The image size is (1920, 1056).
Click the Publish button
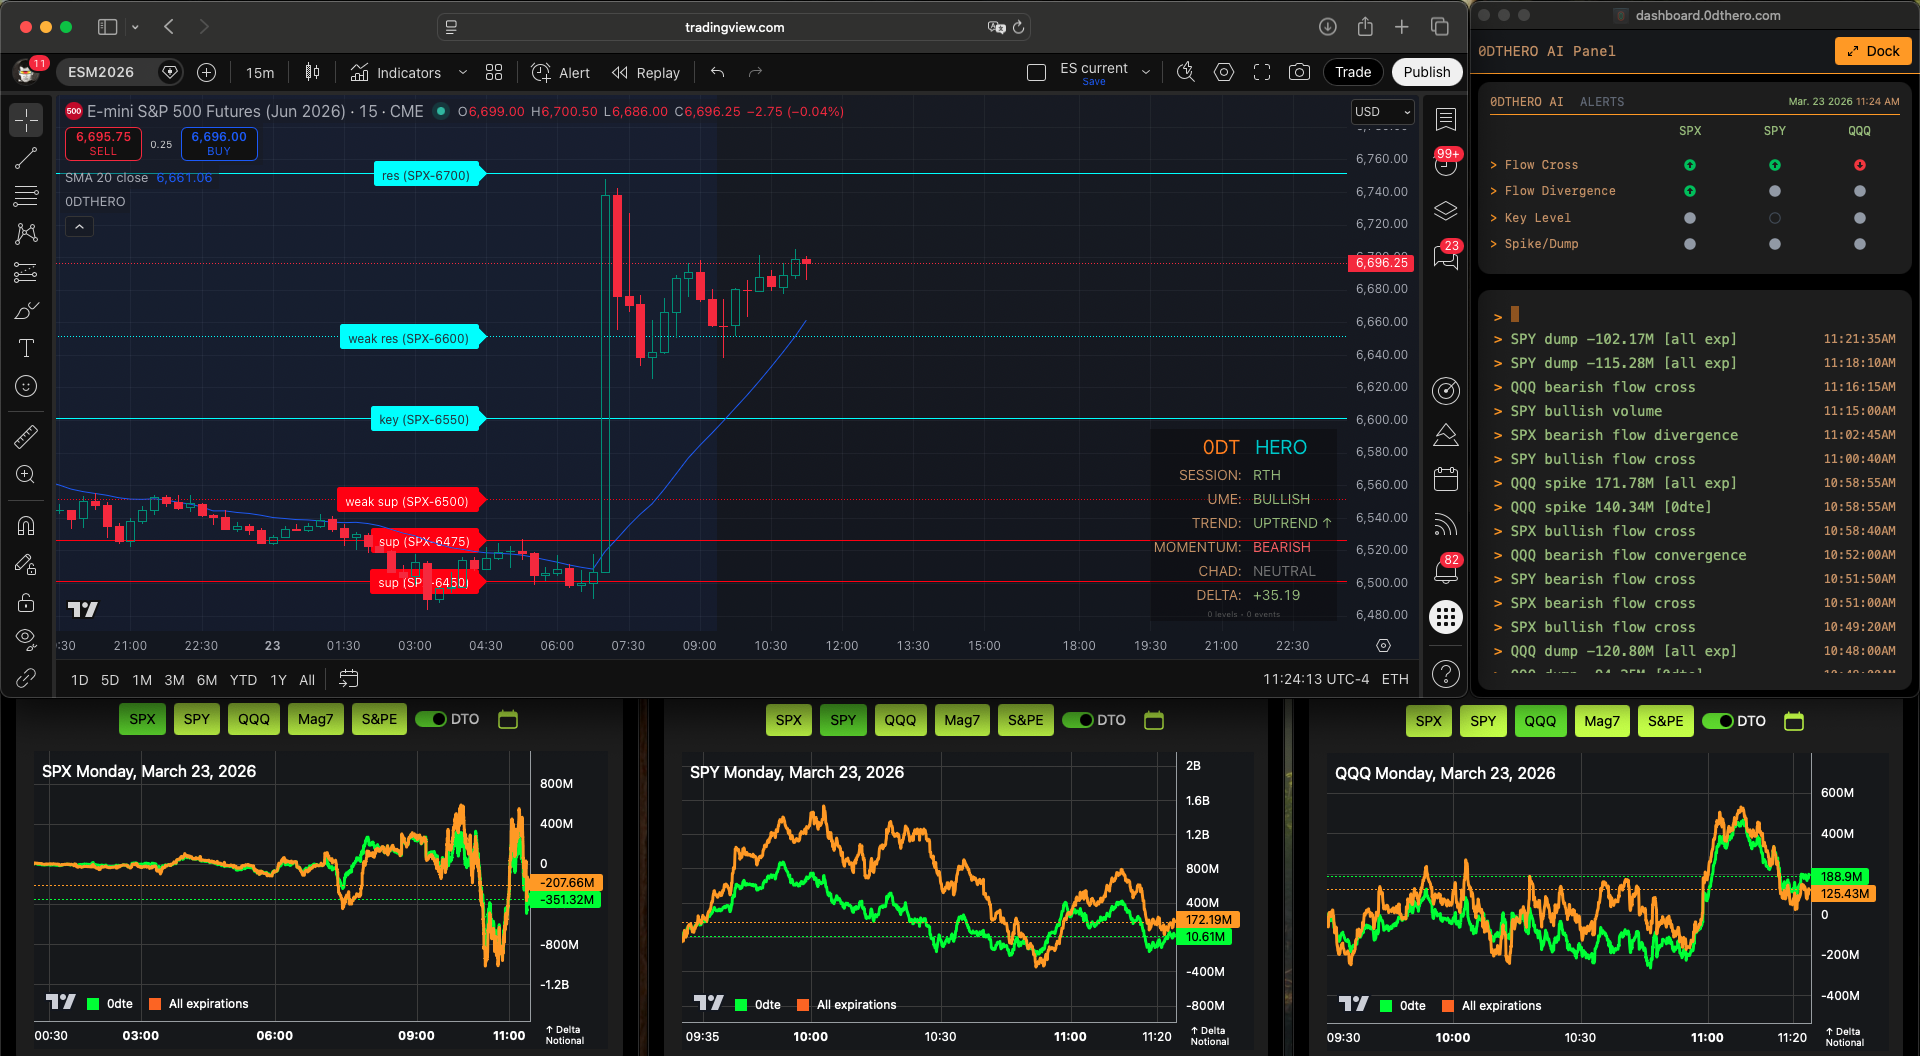pos(1427,72)
